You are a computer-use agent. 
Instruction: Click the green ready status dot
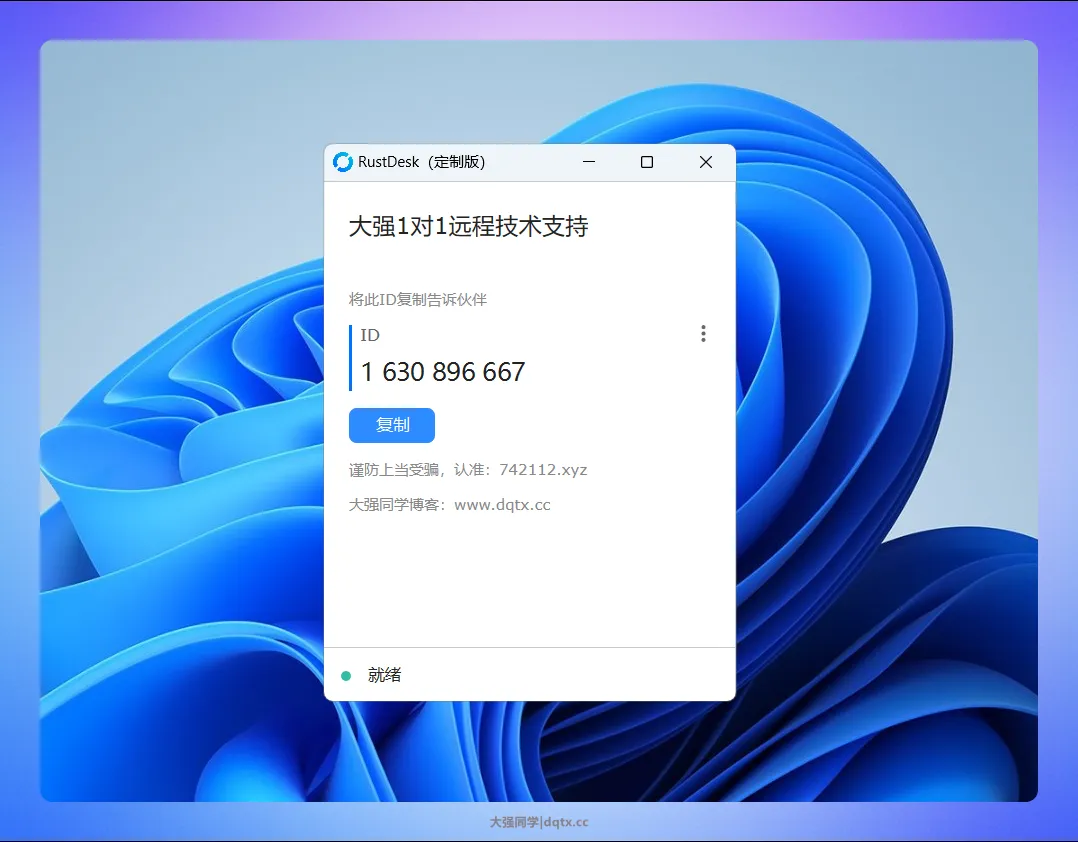[x=346, y=676]
